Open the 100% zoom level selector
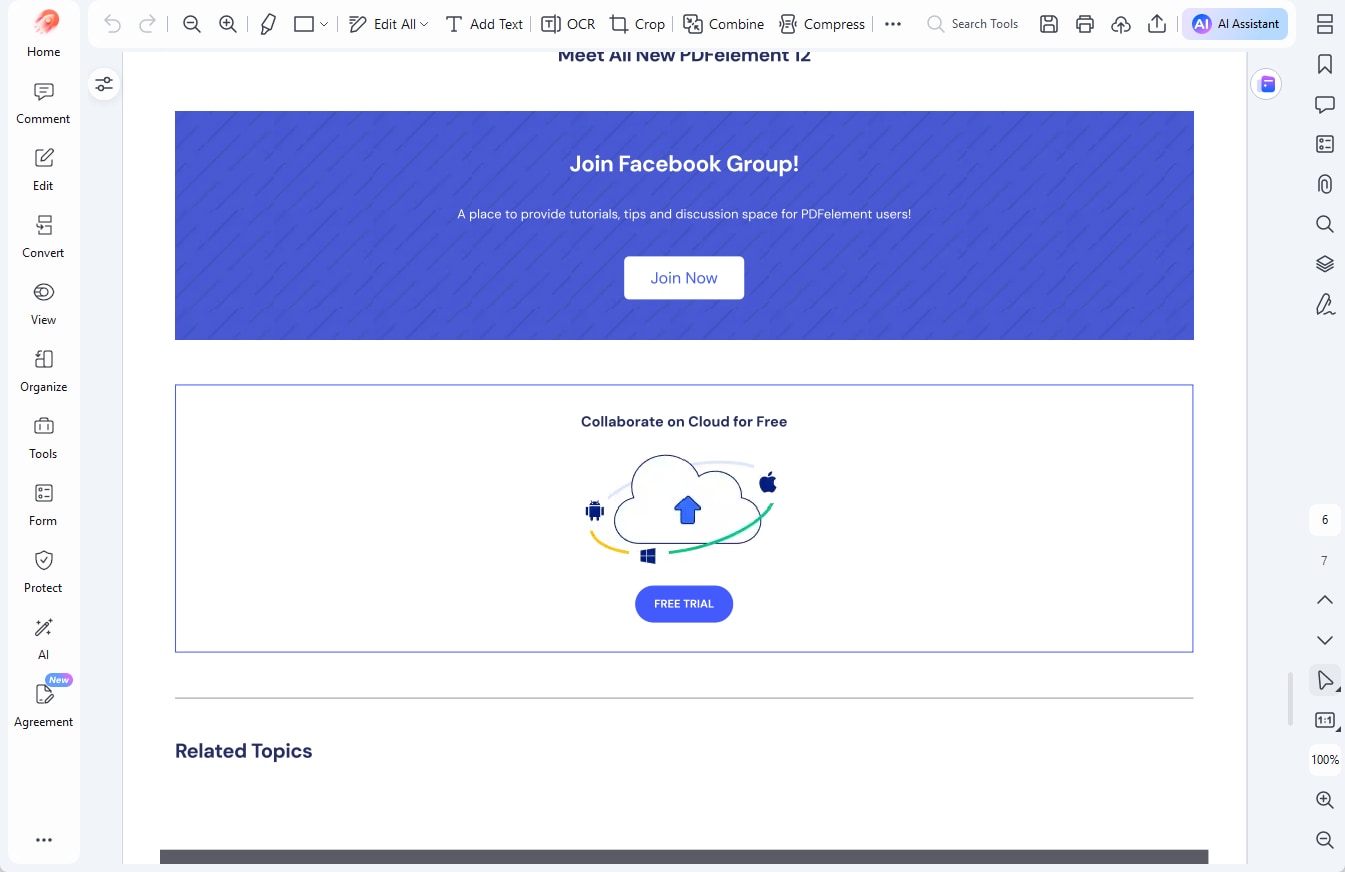Viewport: 1345px width, 872px height. [1325, 760]
